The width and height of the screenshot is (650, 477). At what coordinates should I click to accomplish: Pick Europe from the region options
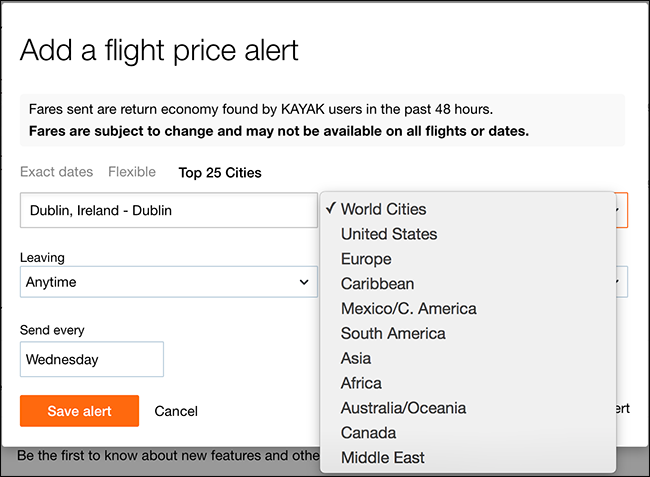(366, 259)
